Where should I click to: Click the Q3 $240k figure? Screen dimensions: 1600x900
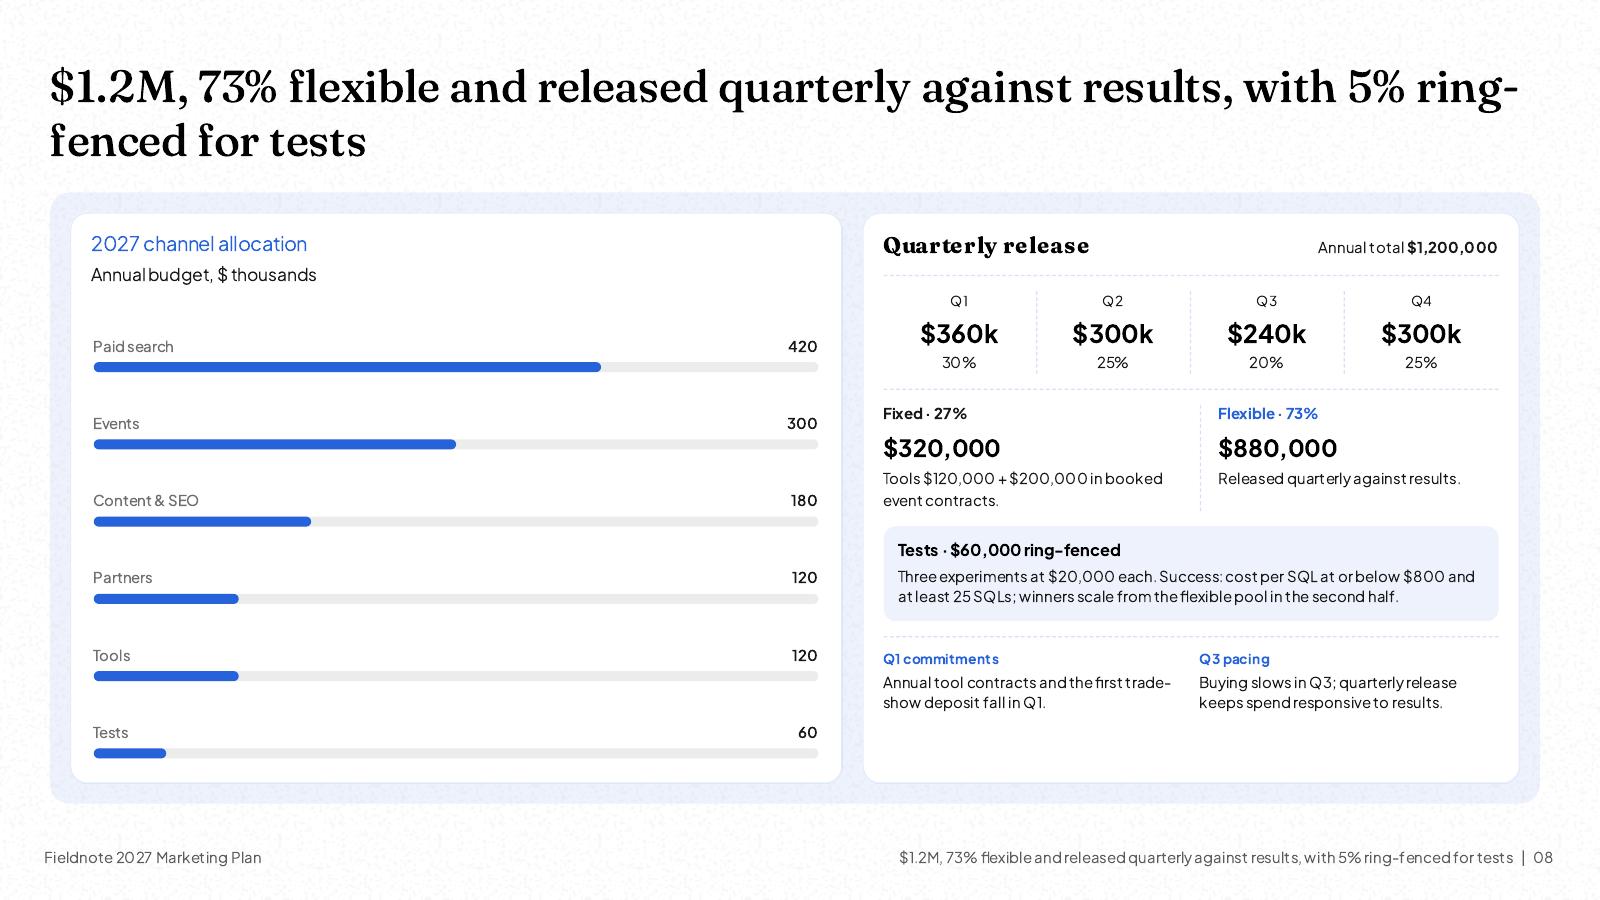pyautogui.click(x=1266, y=333)
